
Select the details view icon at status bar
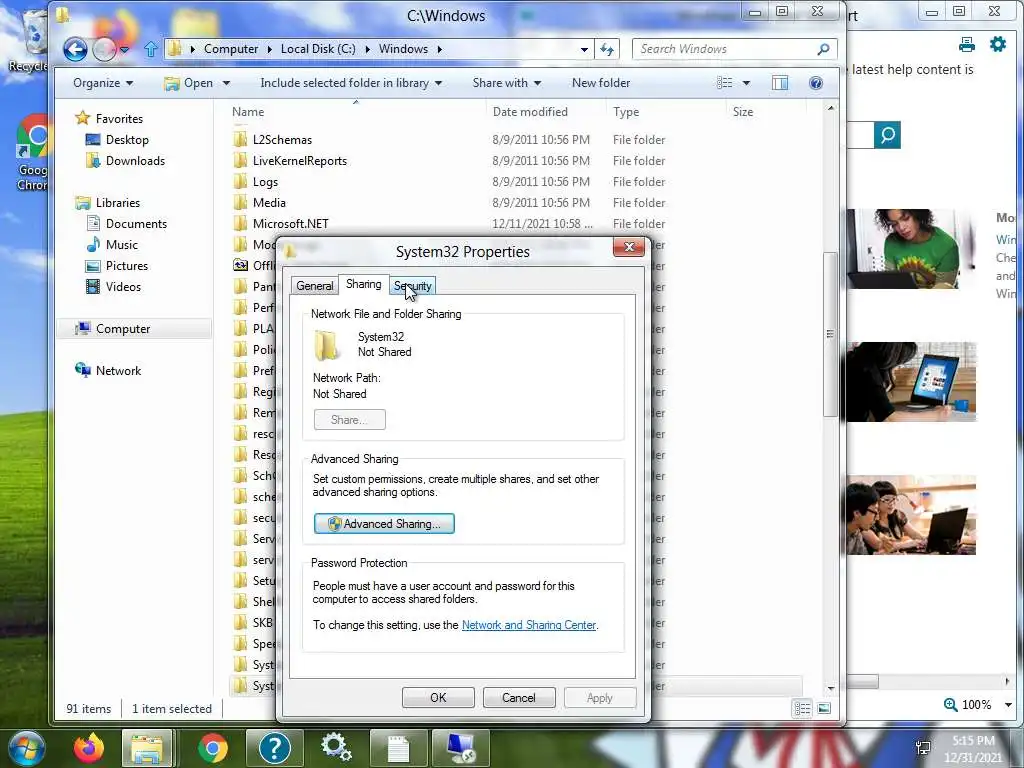[x=802, y=709]
